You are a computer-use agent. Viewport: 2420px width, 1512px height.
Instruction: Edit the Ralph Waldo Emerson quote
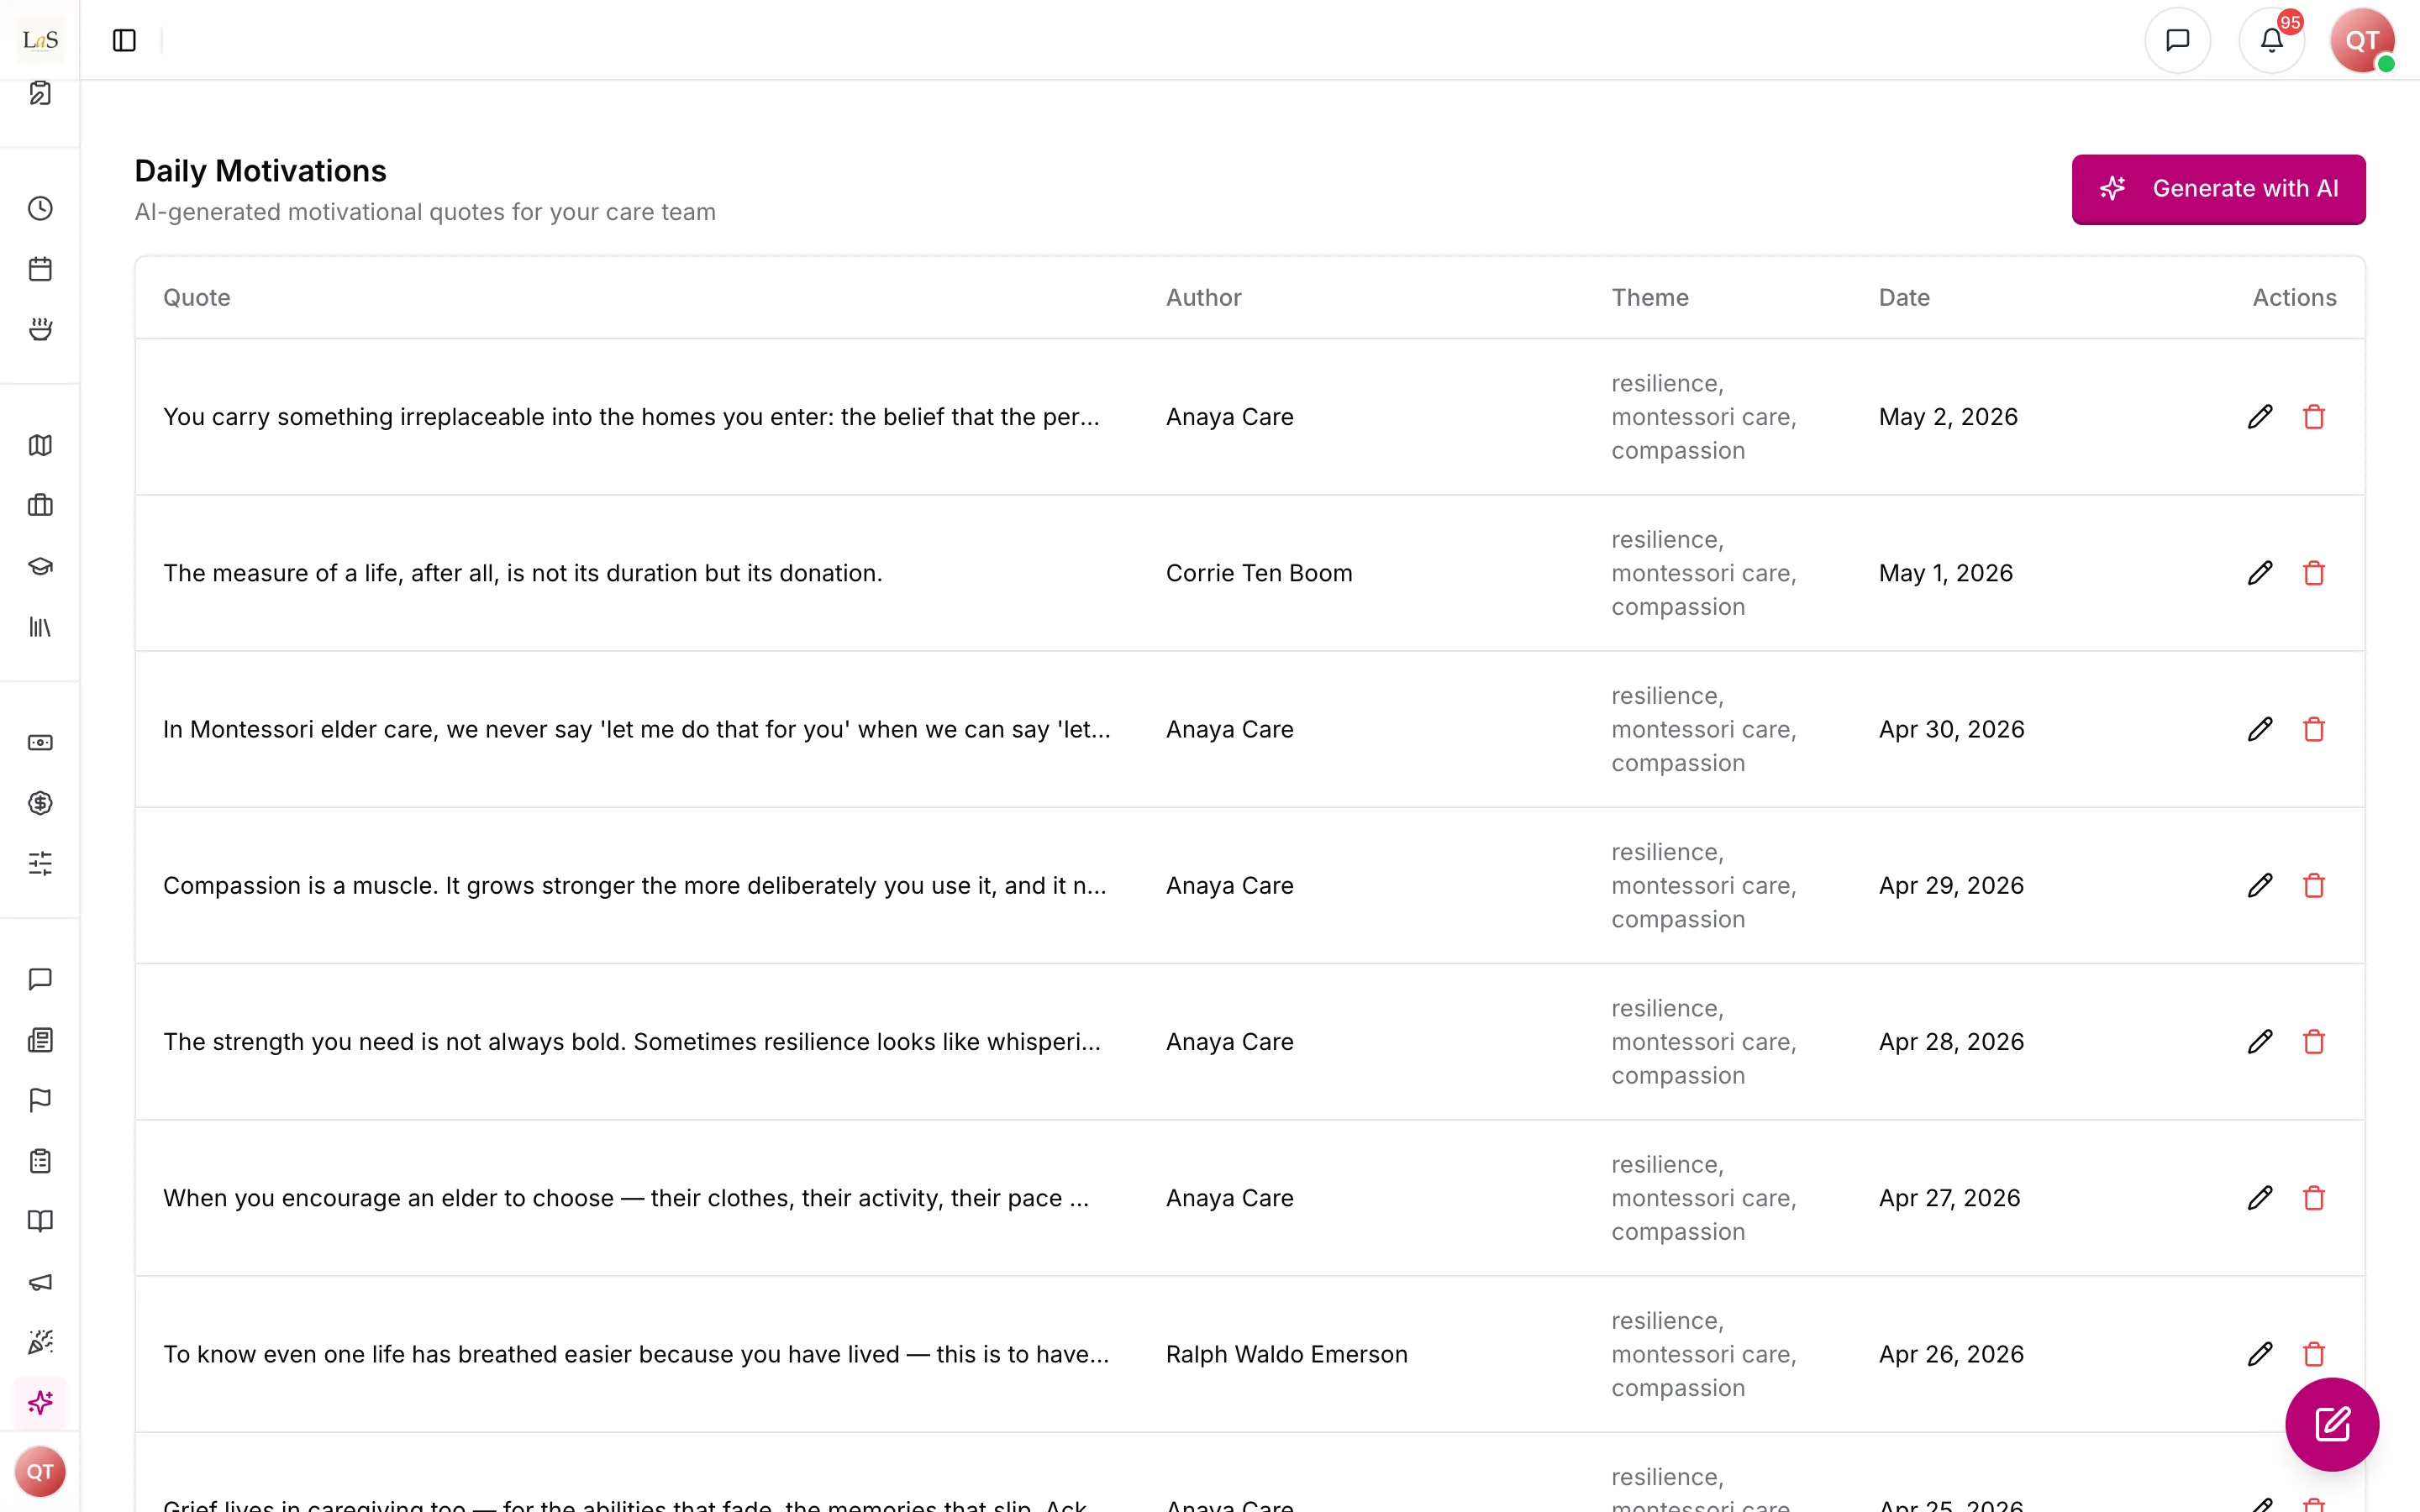coord(2260,1354)
